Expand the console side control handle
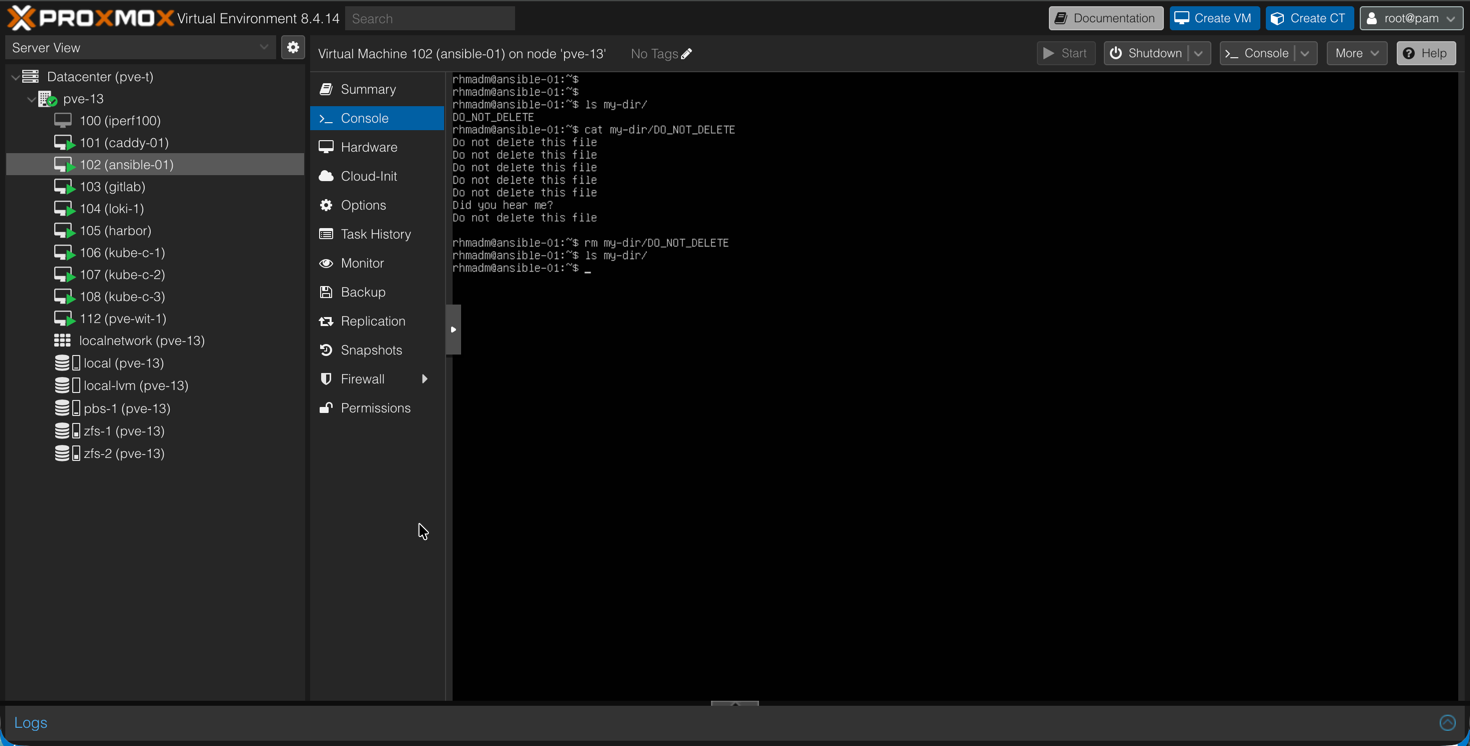The height and width of the screenshot is (746, 1470). coord(453,329)
